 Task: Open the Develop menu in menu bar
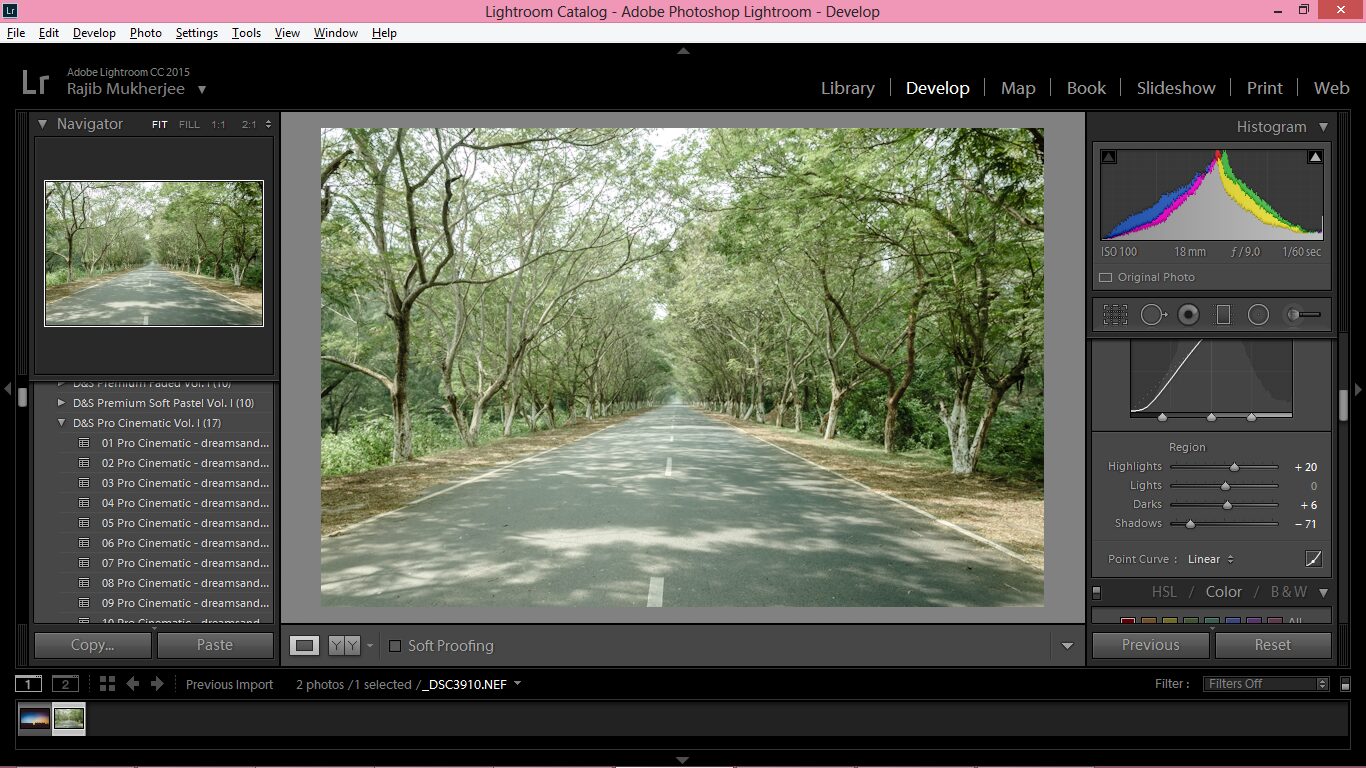click(x=94, y=33)
